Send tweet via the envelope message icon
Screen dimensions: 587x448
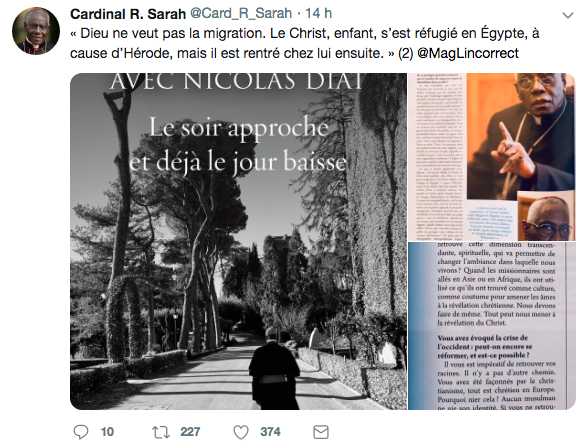click(x=321, y=432)
